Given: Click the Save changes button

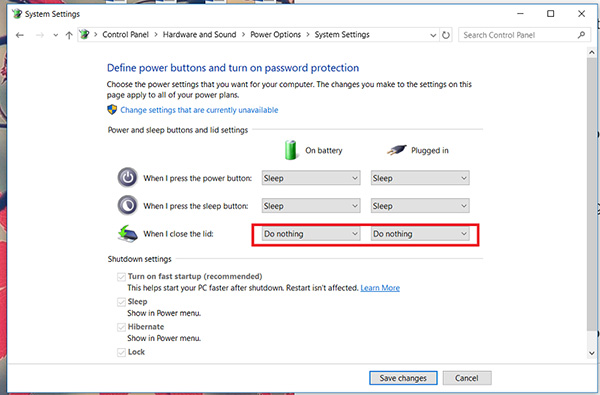Looking at the screenshot, I should click(403, 378).
